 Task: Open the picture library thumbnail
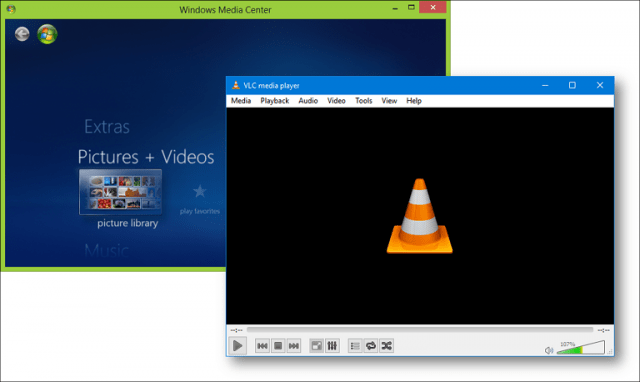point(120,192)
